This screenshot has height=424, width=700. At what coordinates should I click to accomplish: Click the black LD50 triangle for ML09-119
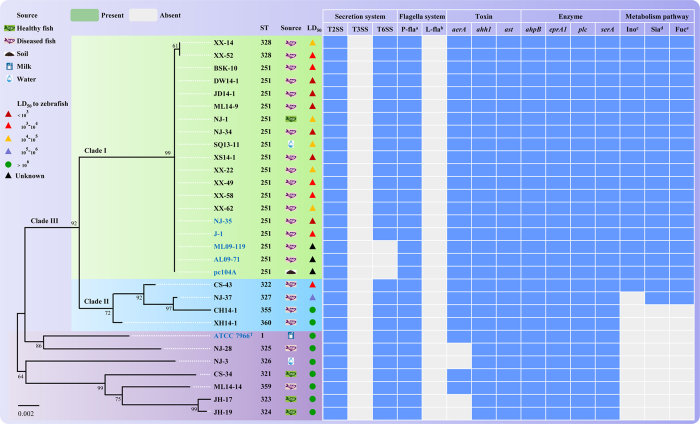point(312,246)
